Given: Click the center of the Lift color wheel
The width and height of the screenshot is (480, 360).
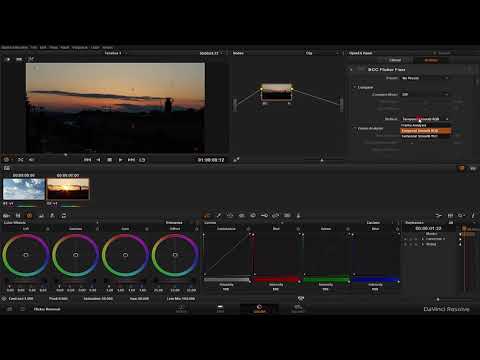Looking at the screenshot, I should tap(26, 255).
